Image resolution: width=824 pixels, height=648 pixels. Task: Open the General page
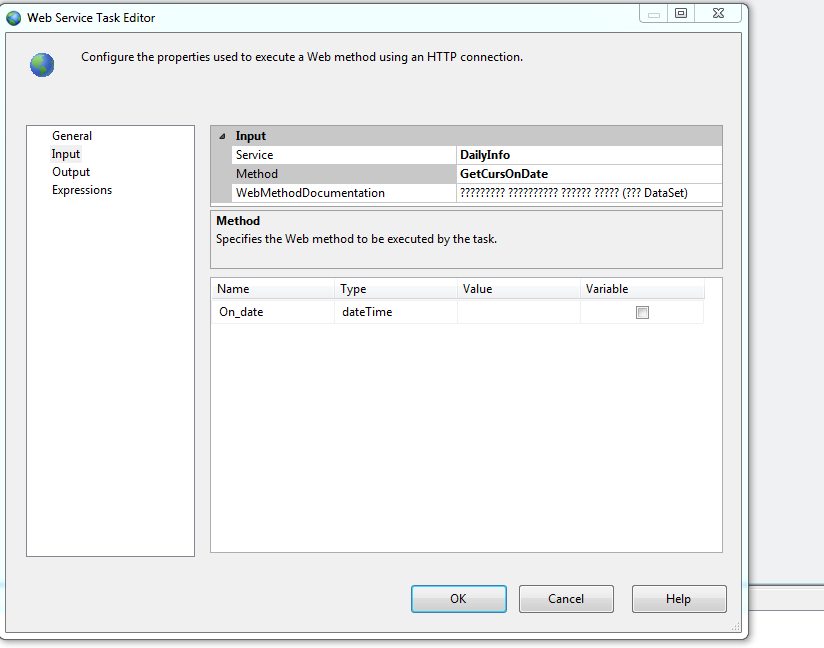click(72, 136)
